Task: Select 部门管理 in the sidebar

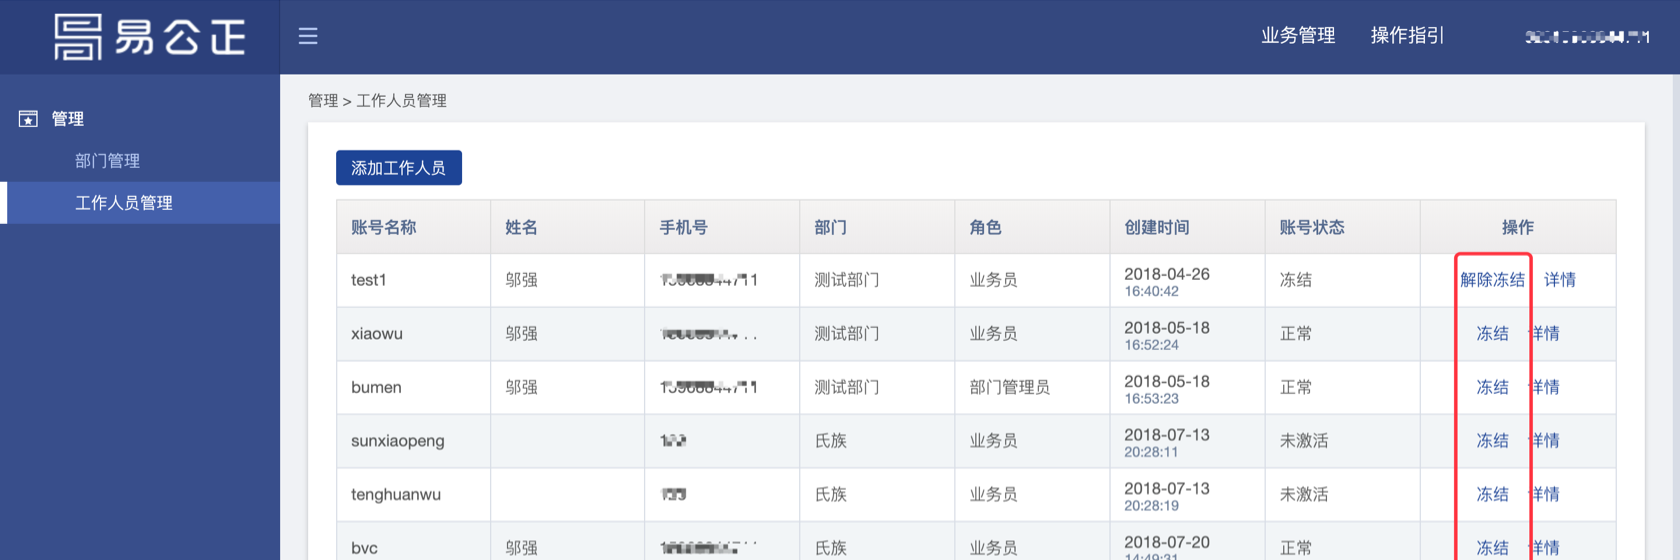Action: click(x=107, y=161)
